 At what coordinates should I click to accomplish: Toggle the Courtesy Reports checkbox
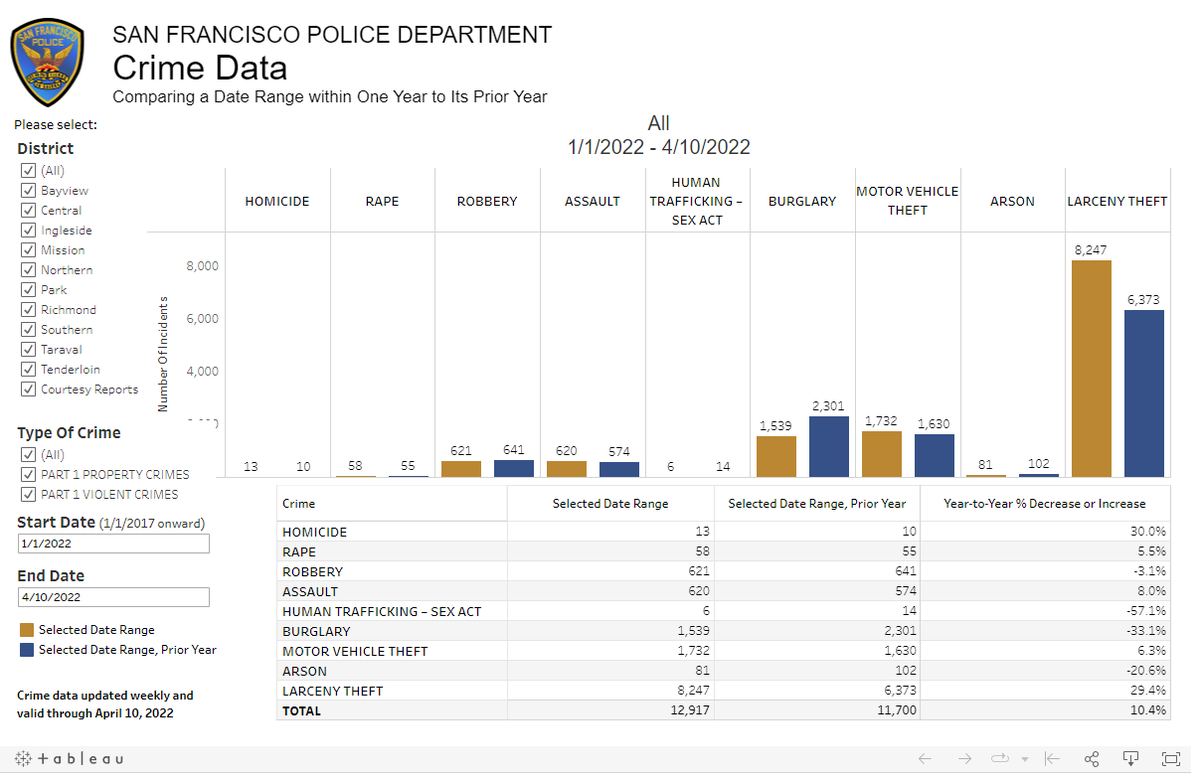(x=28, y=389)
